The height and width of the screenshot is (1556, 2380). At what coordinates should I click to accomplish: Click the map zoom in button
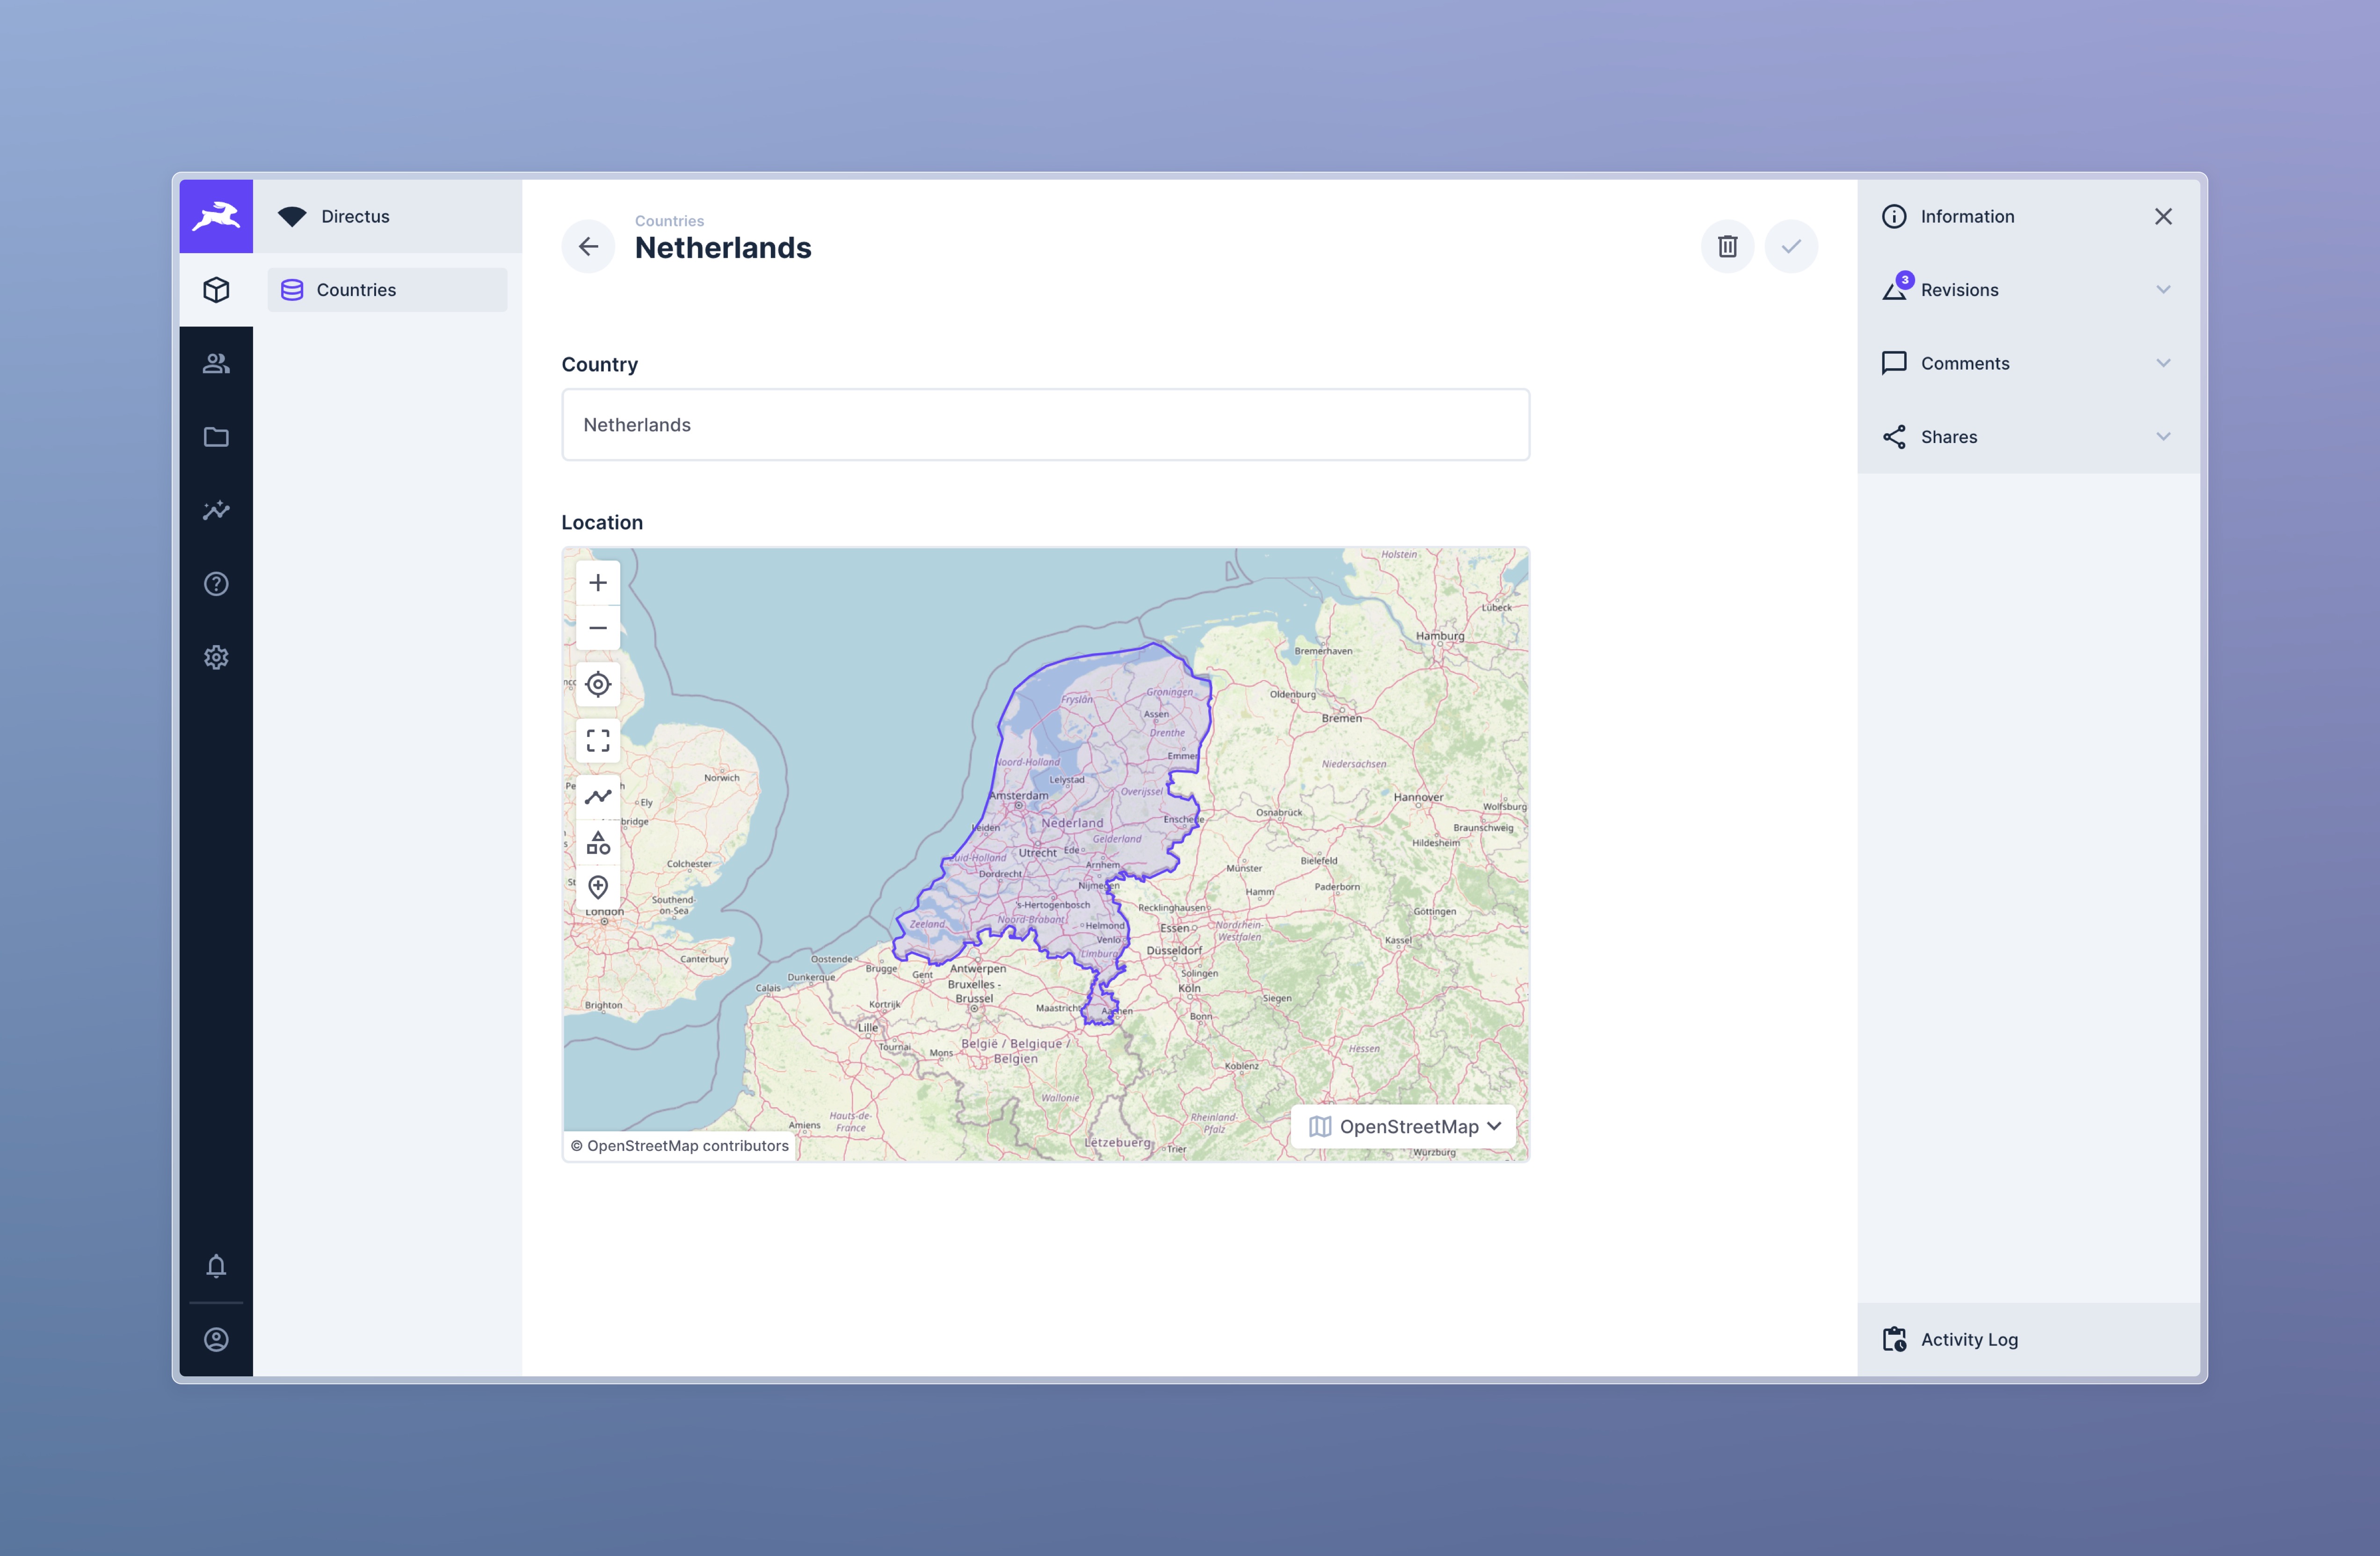[598, 583]
